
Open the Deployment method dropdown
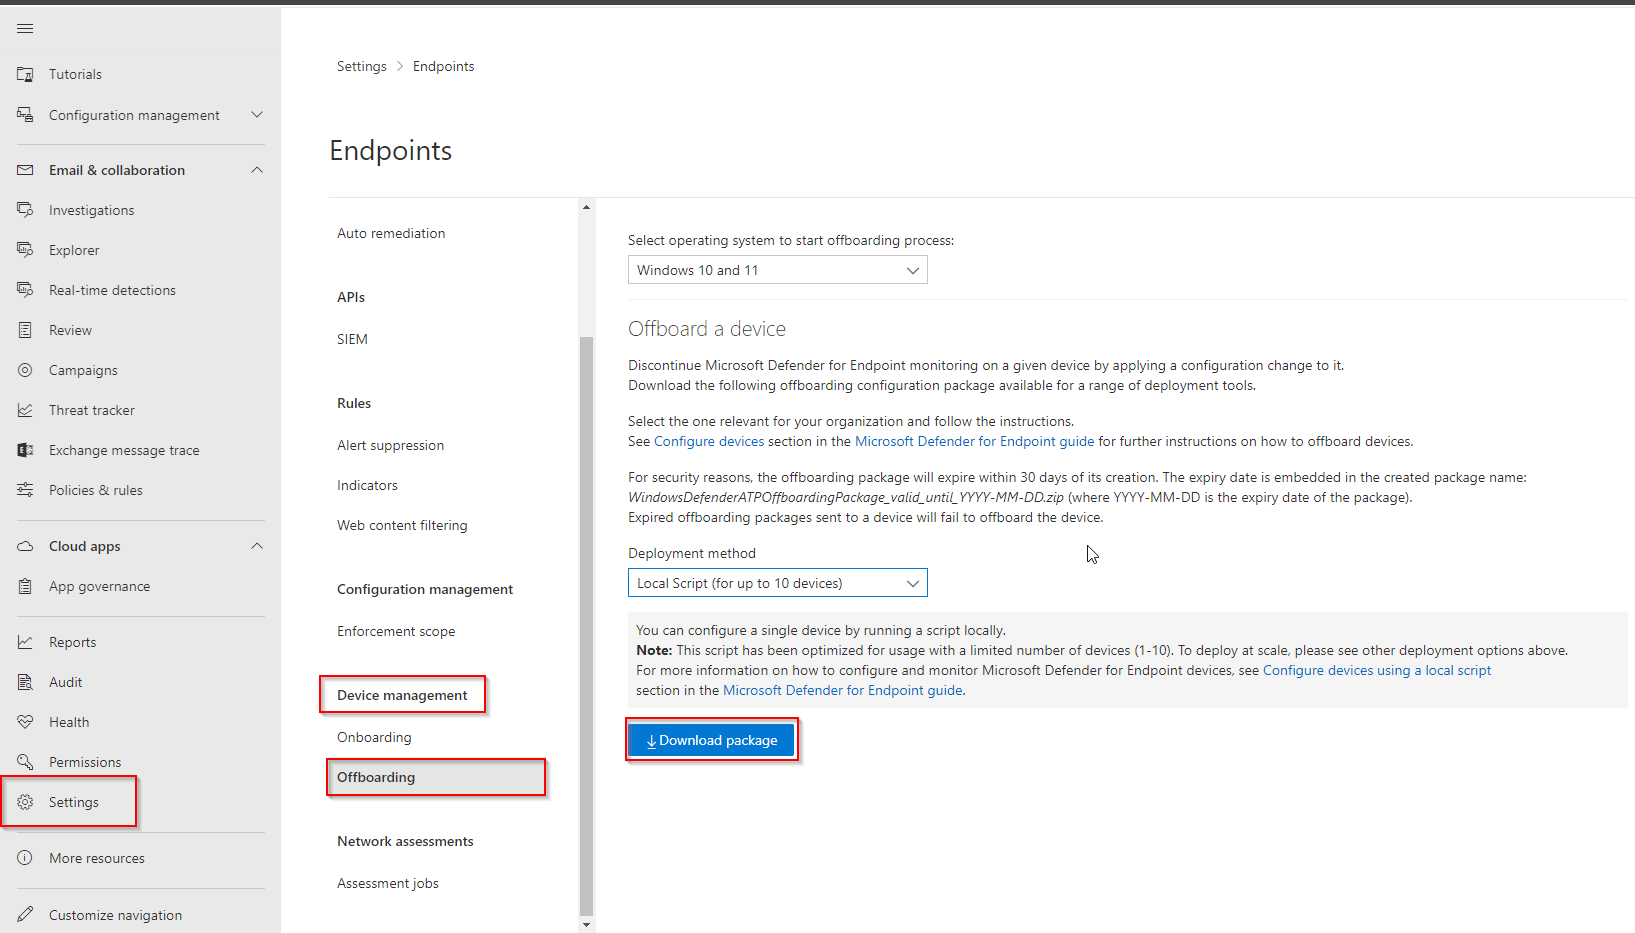pos(777,583)
